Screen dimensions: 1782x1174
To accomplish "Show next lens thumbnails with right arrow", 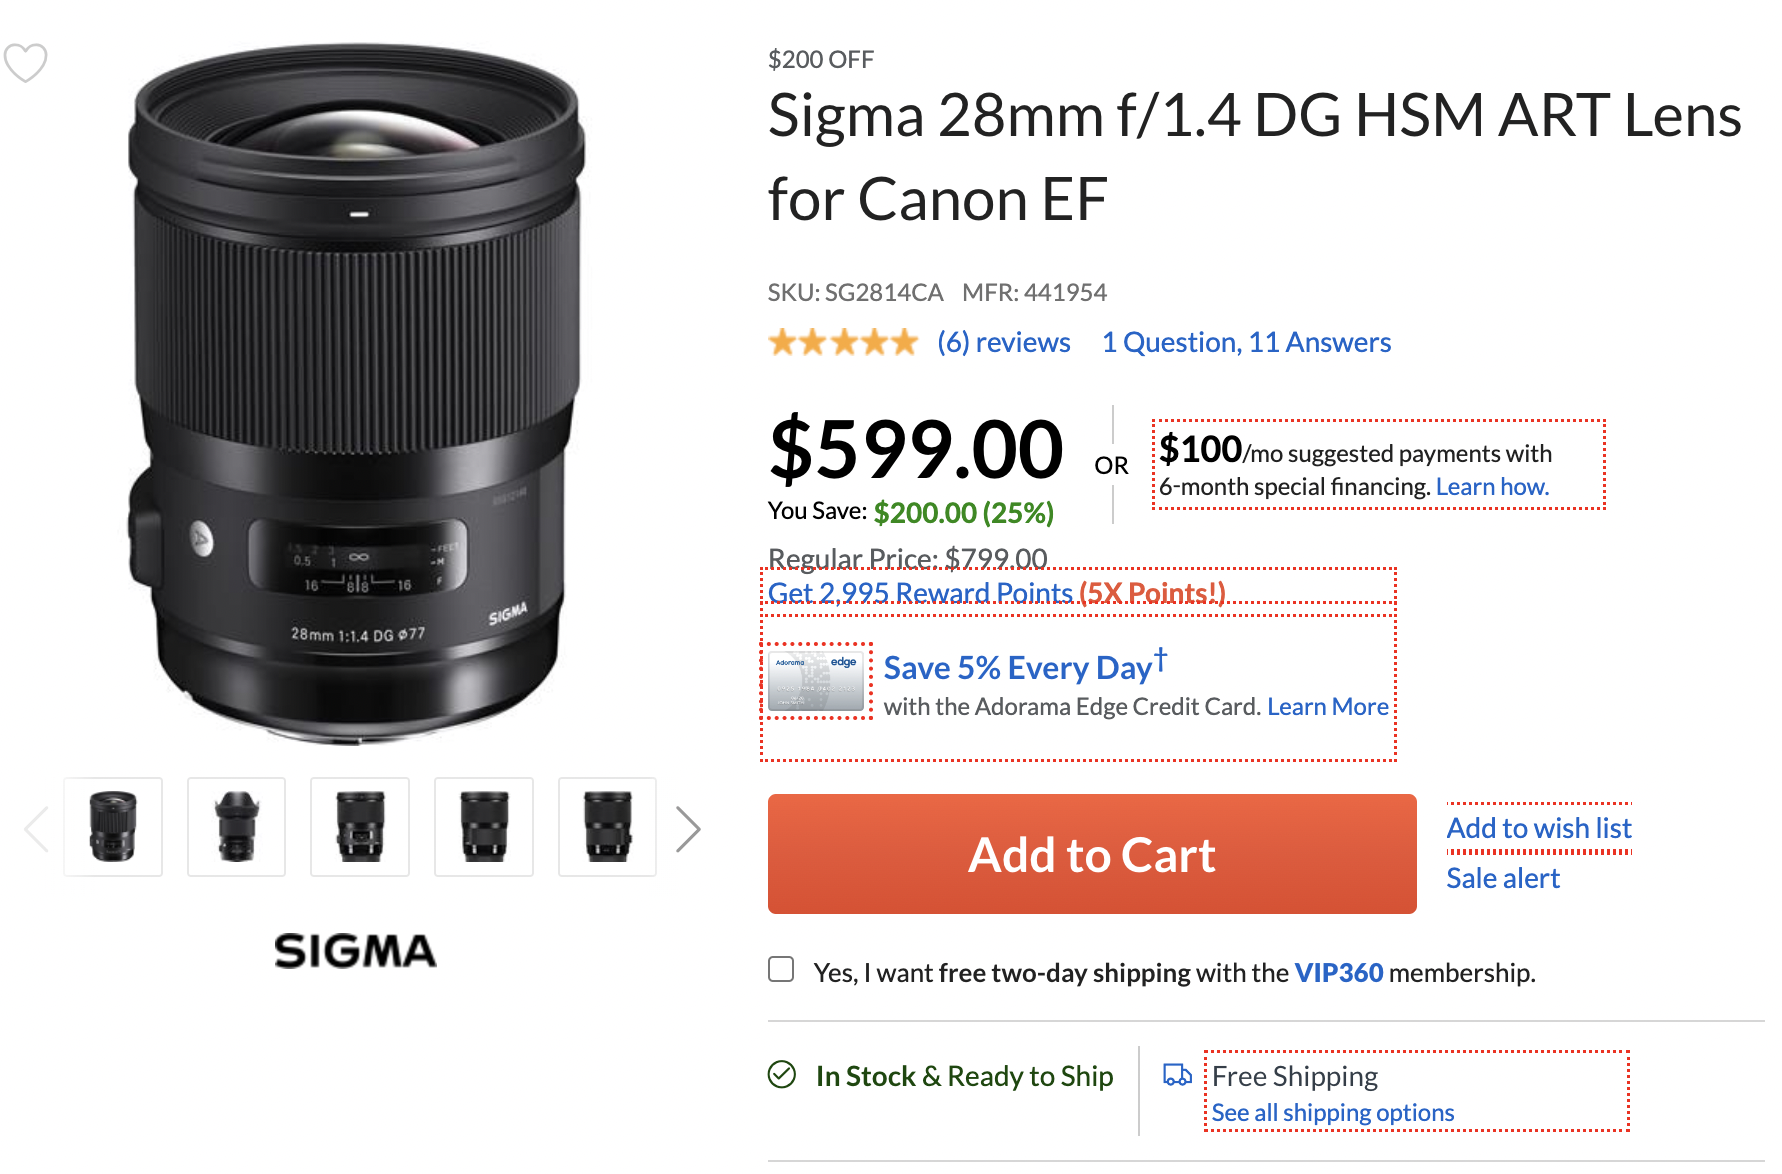I will click(x=687, y=829).
